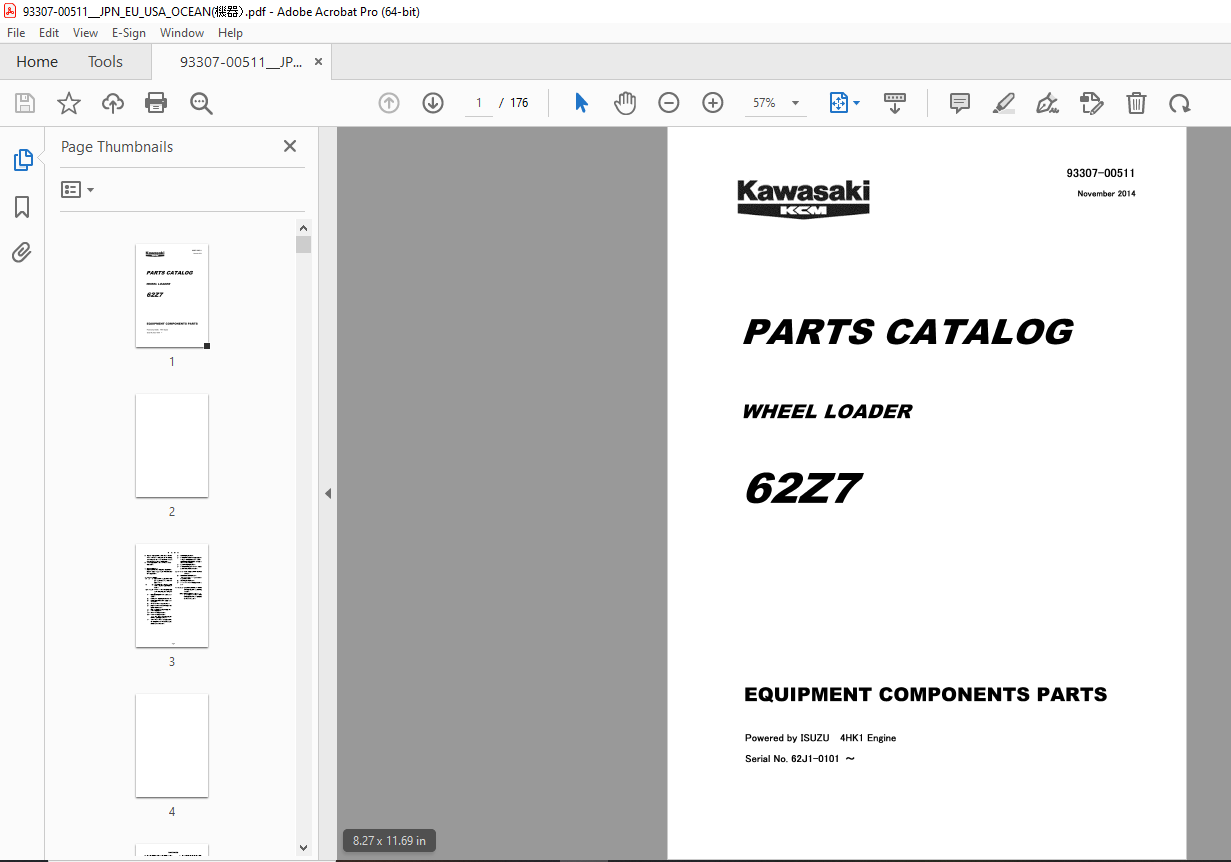Open the scrolling mode tool
This screenshot has height=862, width=1231.
(x=895, y=103)
